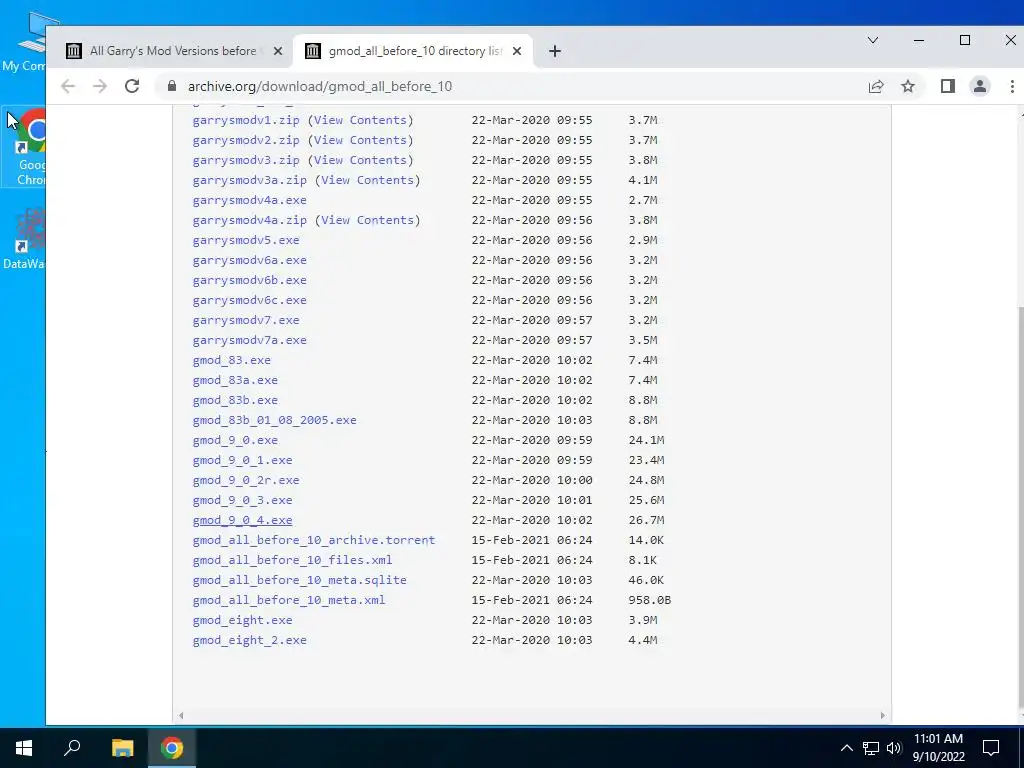Download gmod_83a.exe
This screenshot has height=768, width=1024.
(235, 380)
